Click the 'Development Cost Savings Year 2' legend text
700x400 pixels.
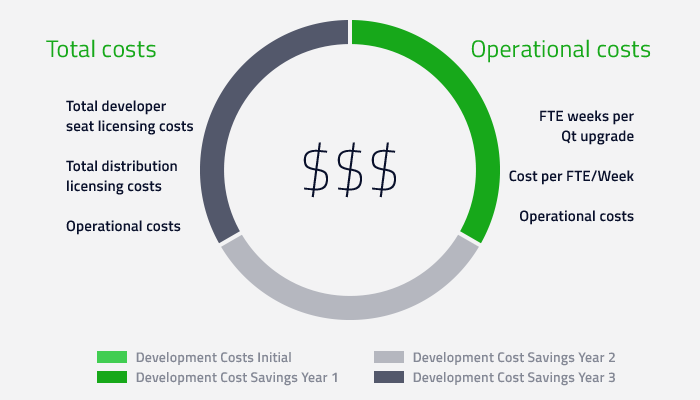514,357
